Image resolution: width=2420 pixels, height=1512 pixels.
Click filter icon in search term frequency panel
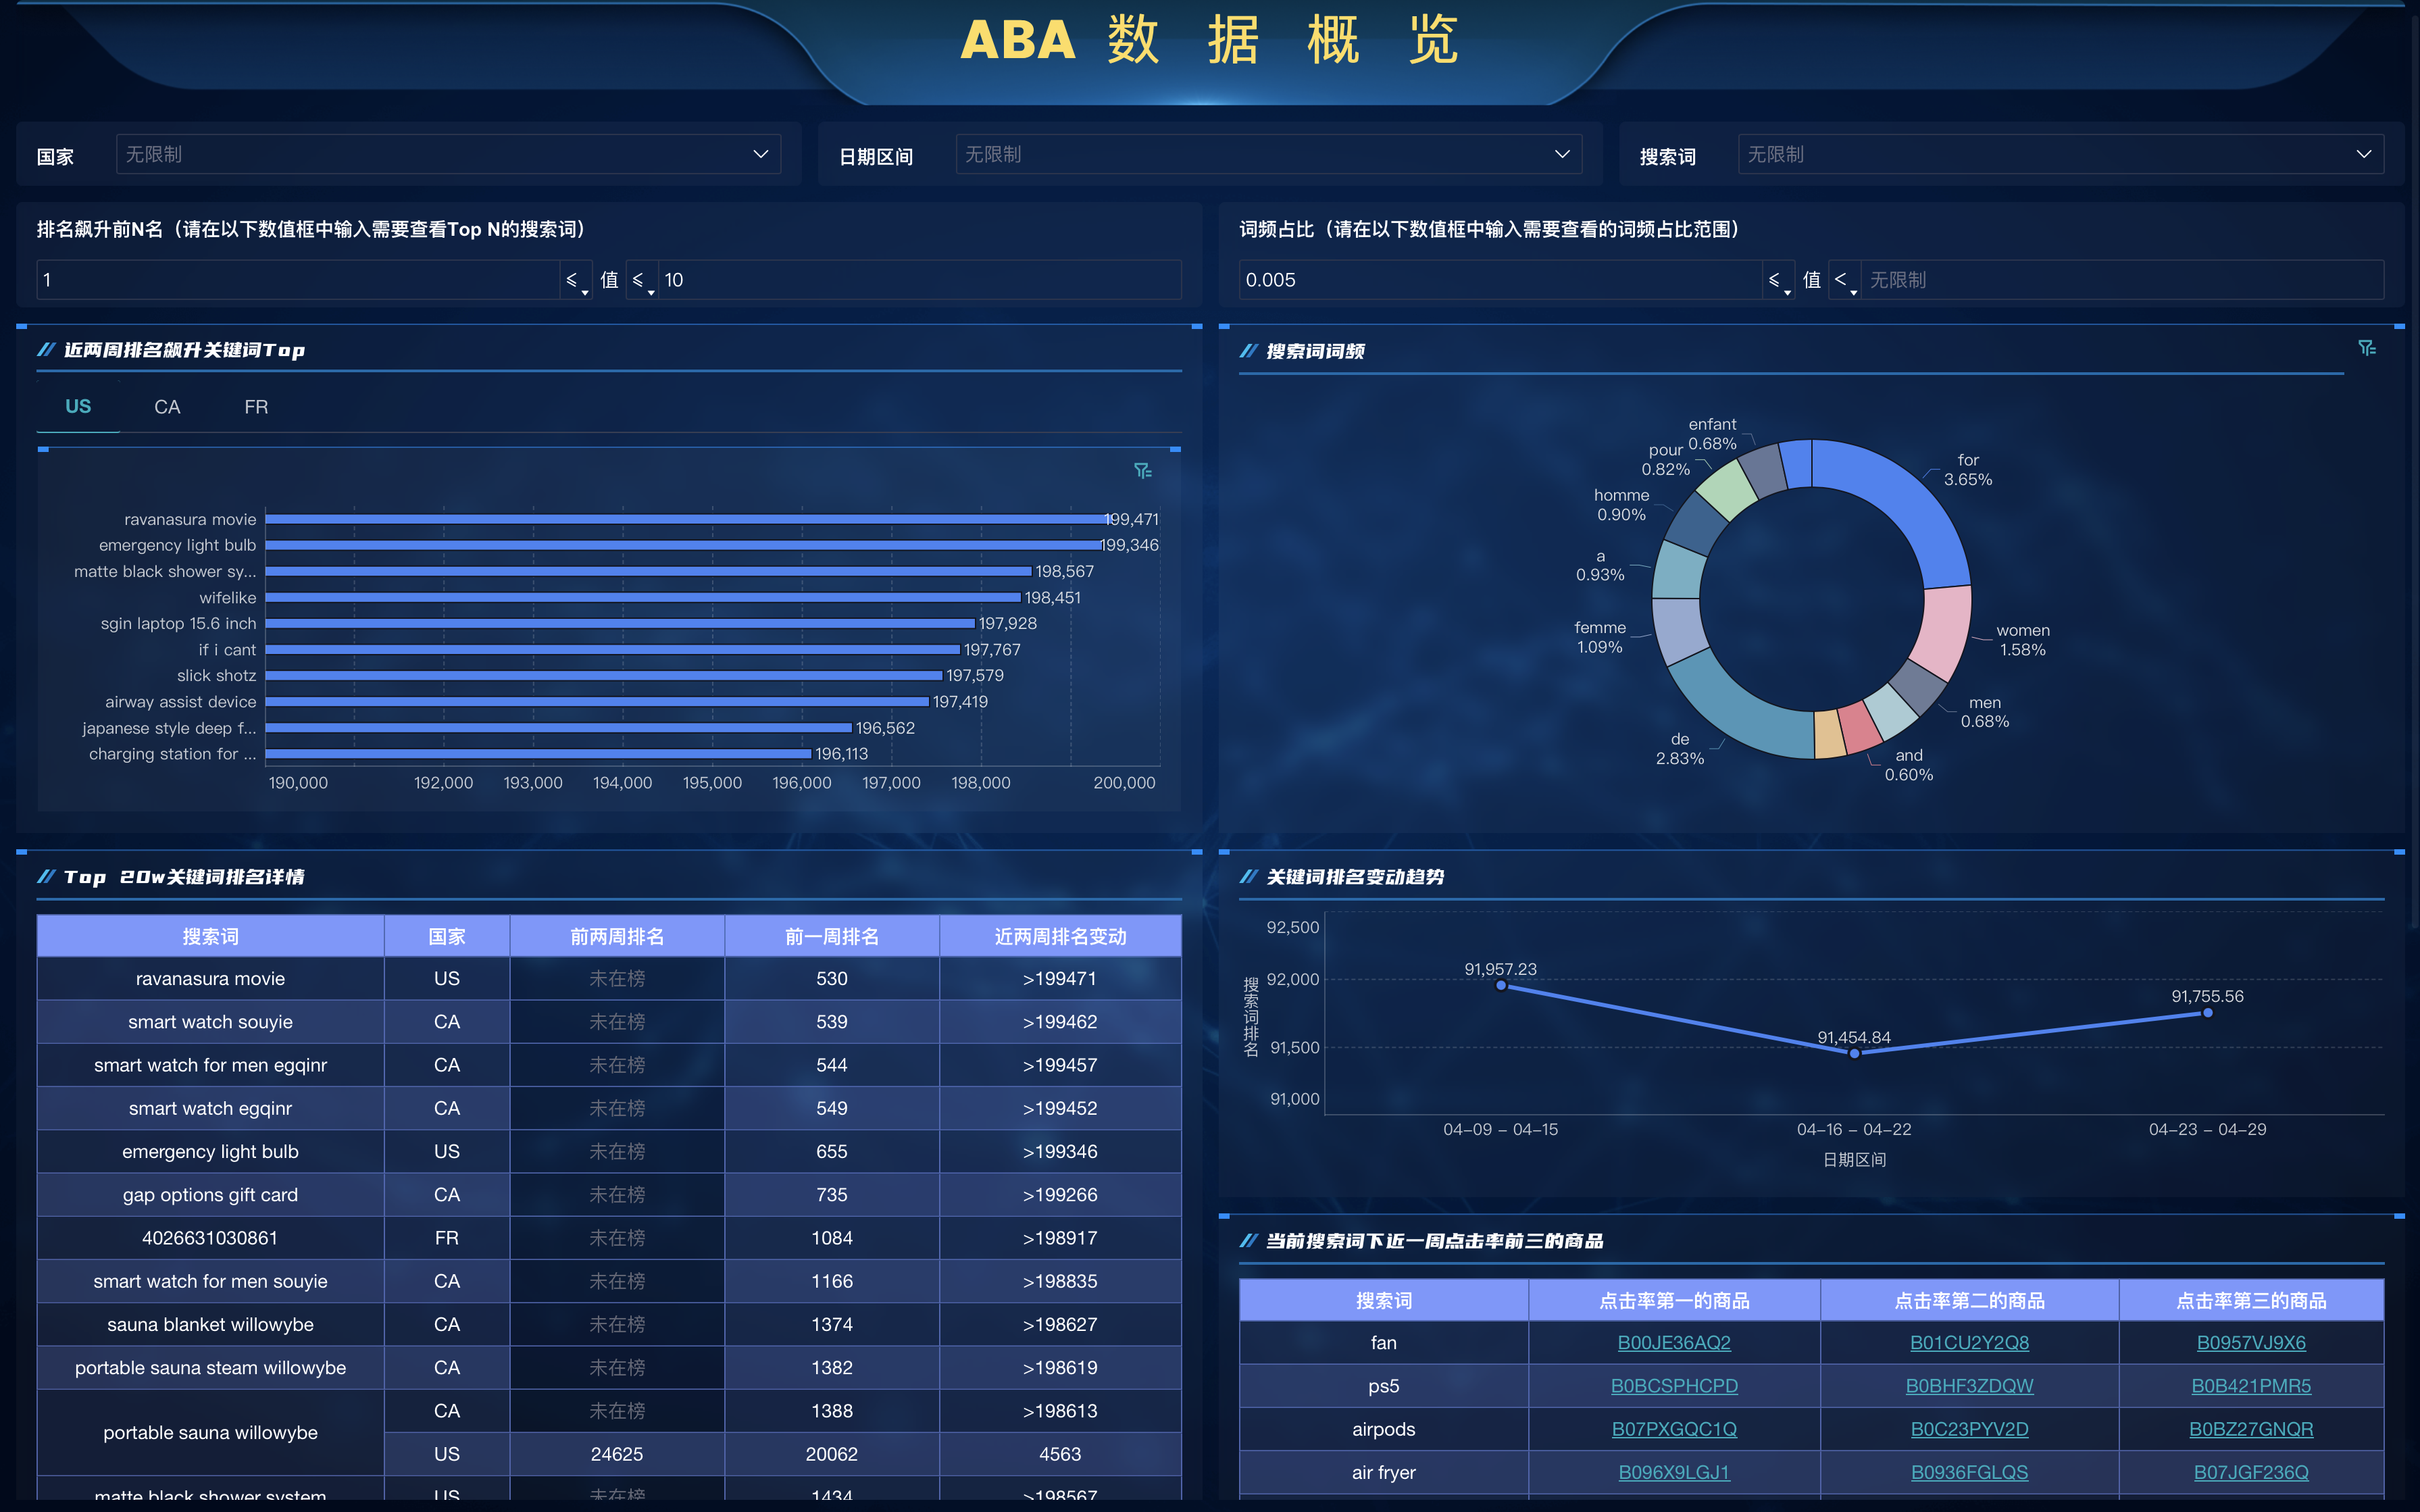2366,348
